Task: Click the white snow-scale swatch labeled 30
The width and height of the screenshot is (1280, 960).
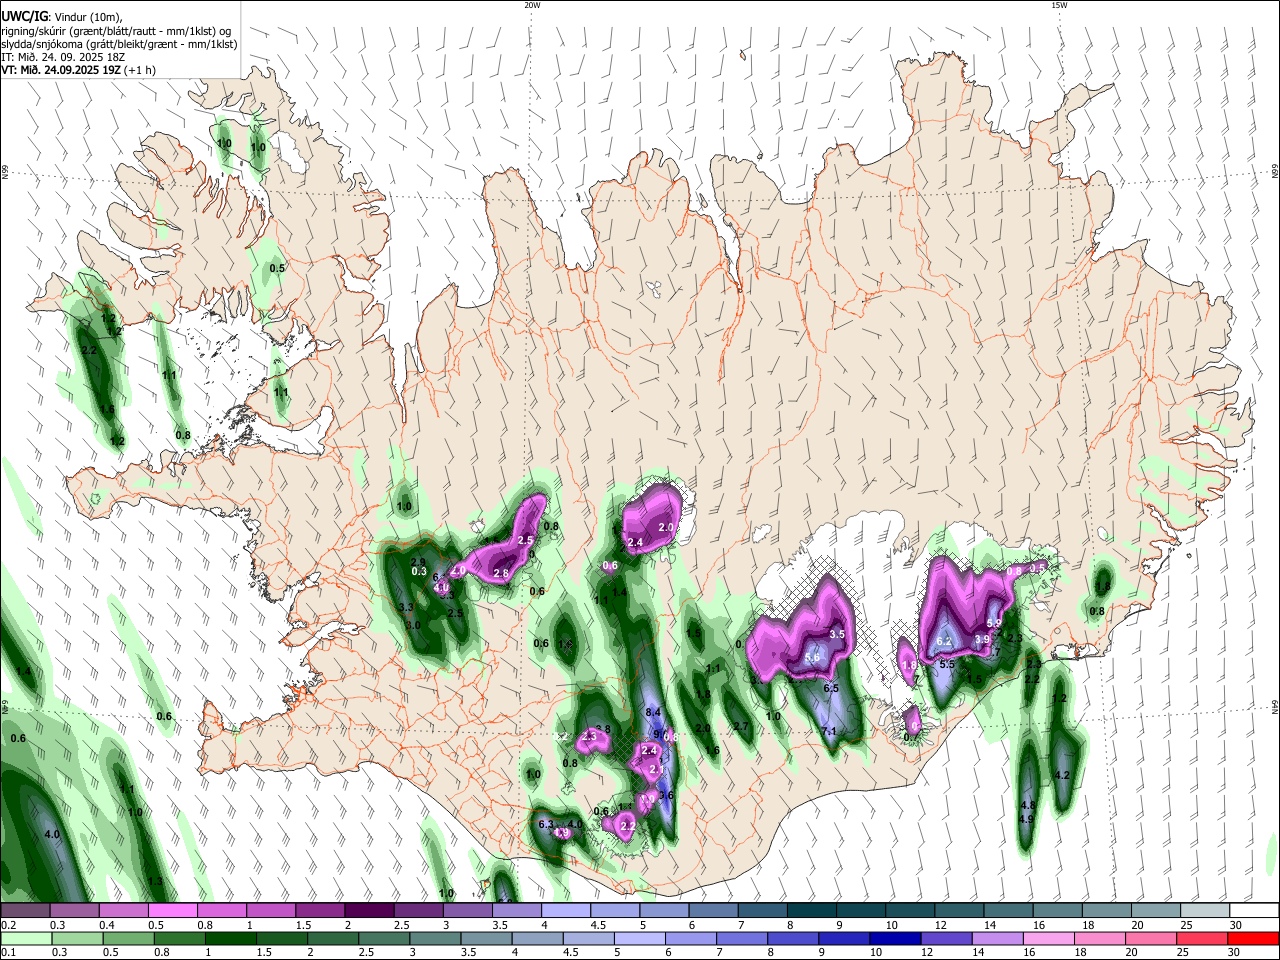Action: point(1255,911)
